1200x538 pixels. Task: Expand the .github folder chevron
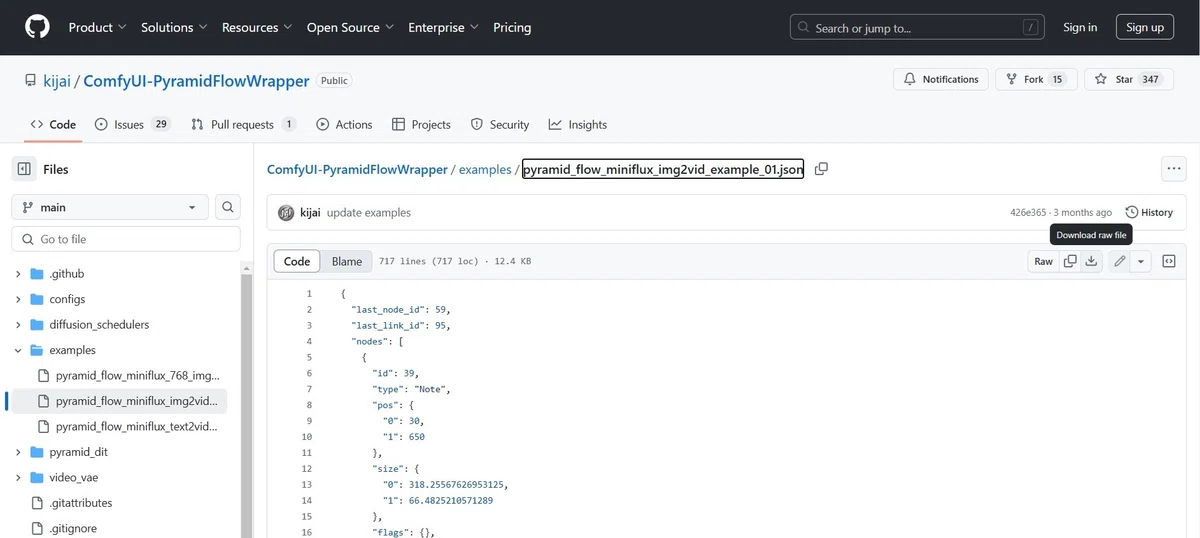pyautogui.click(x=18, y=274)
